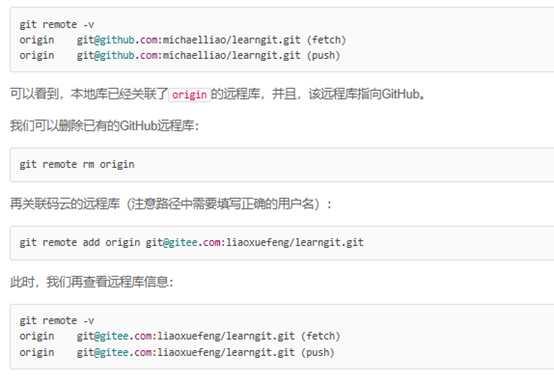554x381 pixels.
Task: Select the github origin line ending with (push)
Action: [x=179, y=55]
